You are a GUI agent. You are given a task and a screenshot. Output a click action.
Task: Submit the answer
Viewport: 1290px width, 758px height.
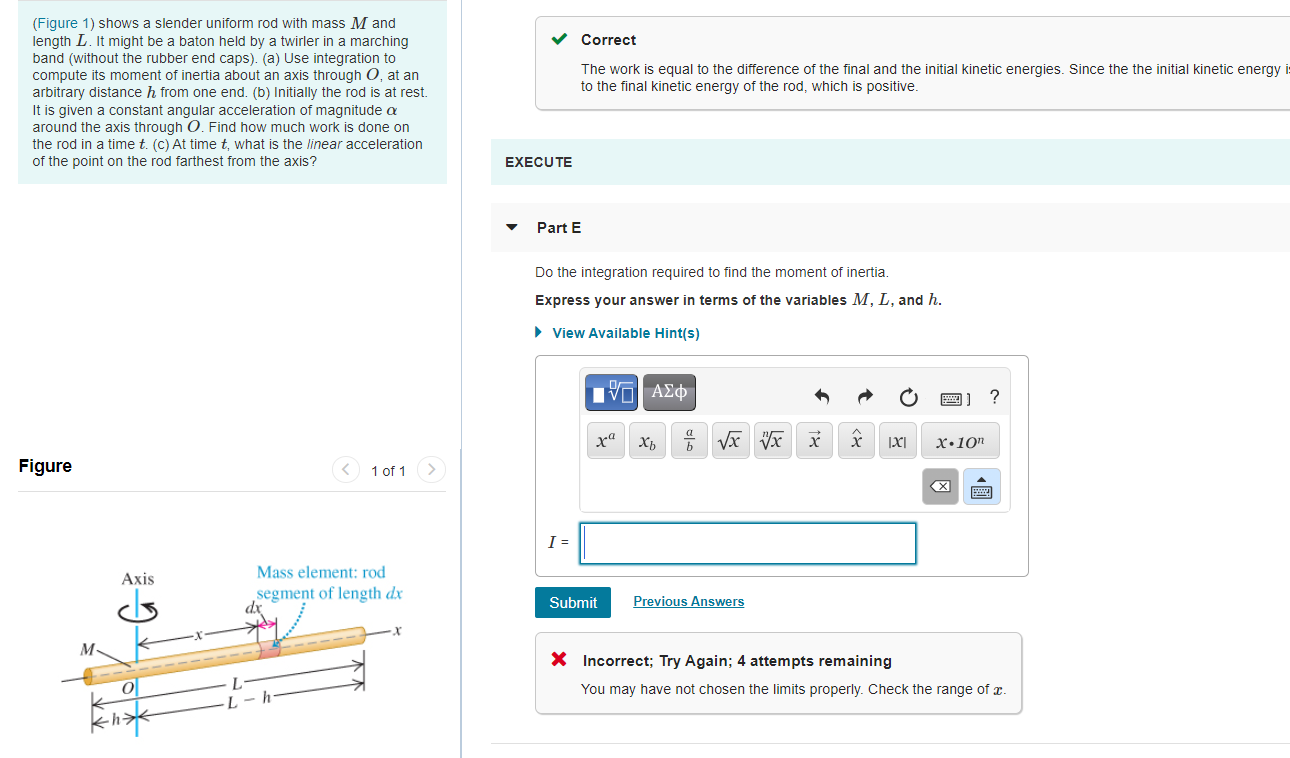tap(573, 602)
